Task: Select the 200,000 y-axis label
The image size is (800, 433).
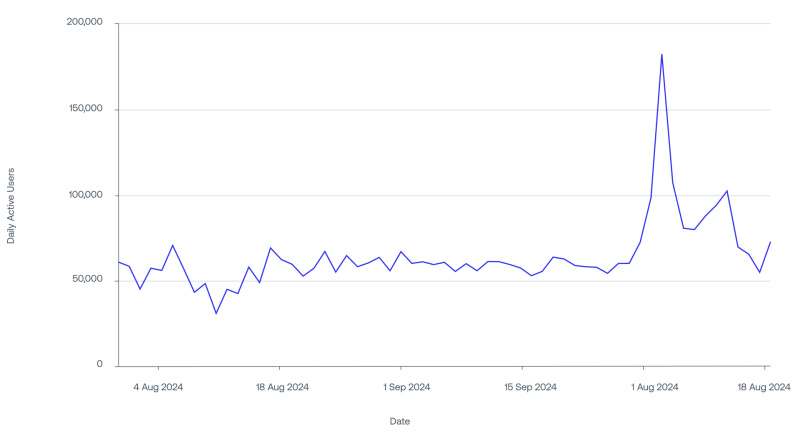Action: 85,22
